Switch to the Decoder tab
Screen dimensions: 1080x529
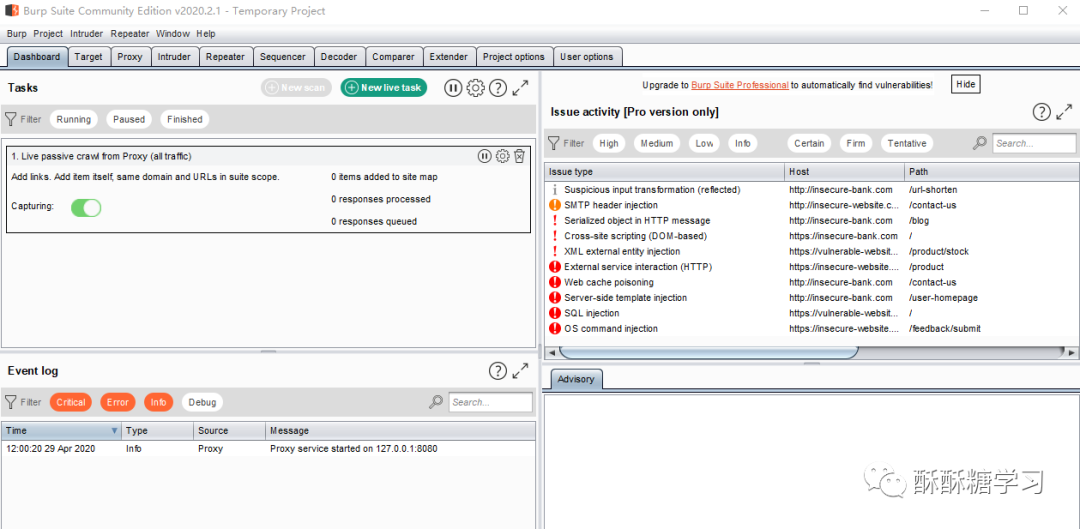pos(339,56)
